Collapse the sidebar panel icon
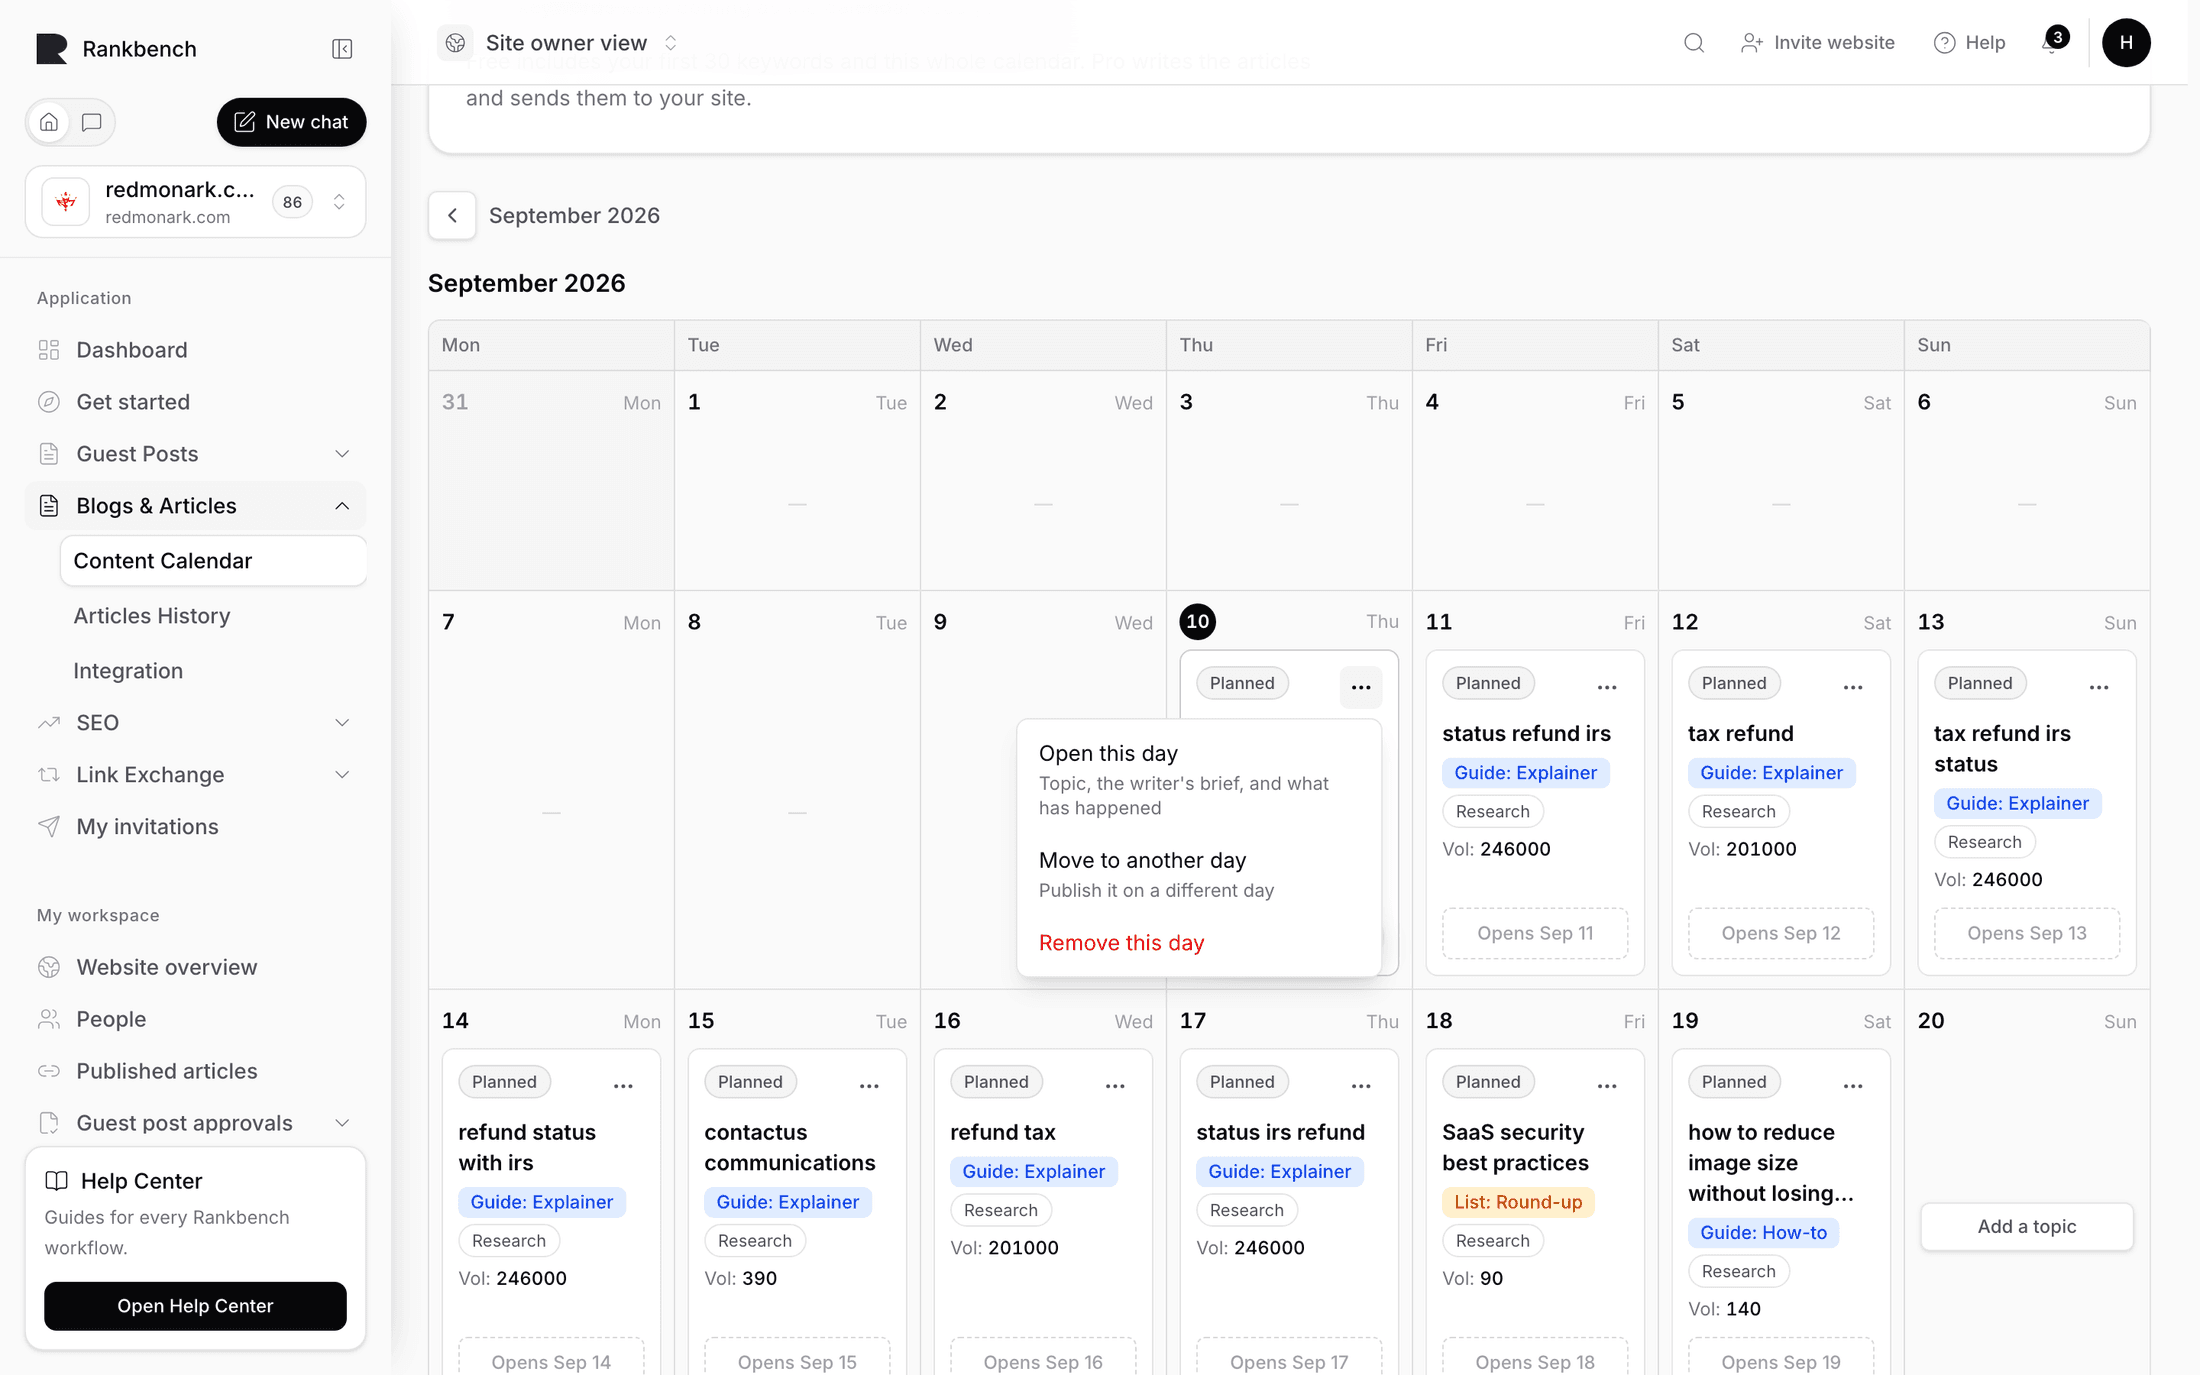 pyautogui.click(x=342, y=49)
